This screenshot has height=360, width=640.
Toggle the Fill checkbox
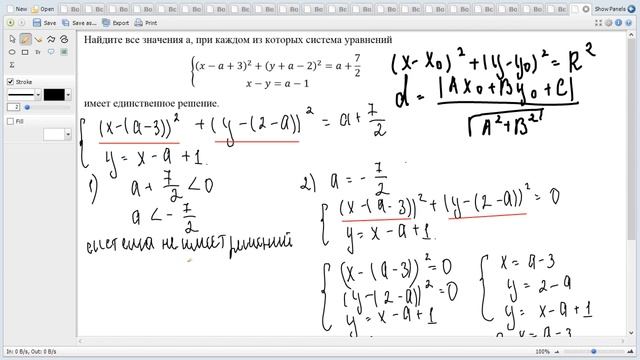click(11, 121)
